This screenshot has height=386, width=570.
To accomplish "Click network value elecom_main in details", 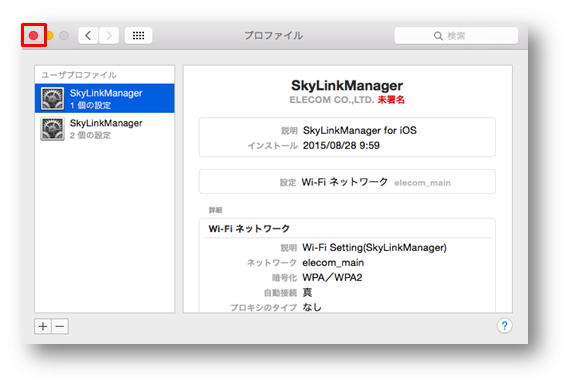I will click(x=333, y=262).
